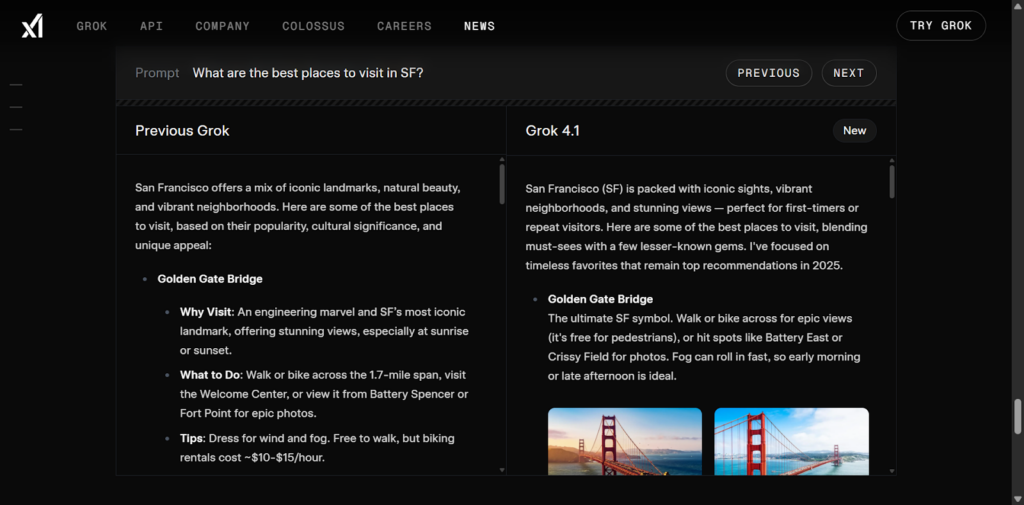Image resolution: width=1024 pixels, height=505 pixels.
Task: Select the middle section marker on the left edge
Action: pos(16,107)
